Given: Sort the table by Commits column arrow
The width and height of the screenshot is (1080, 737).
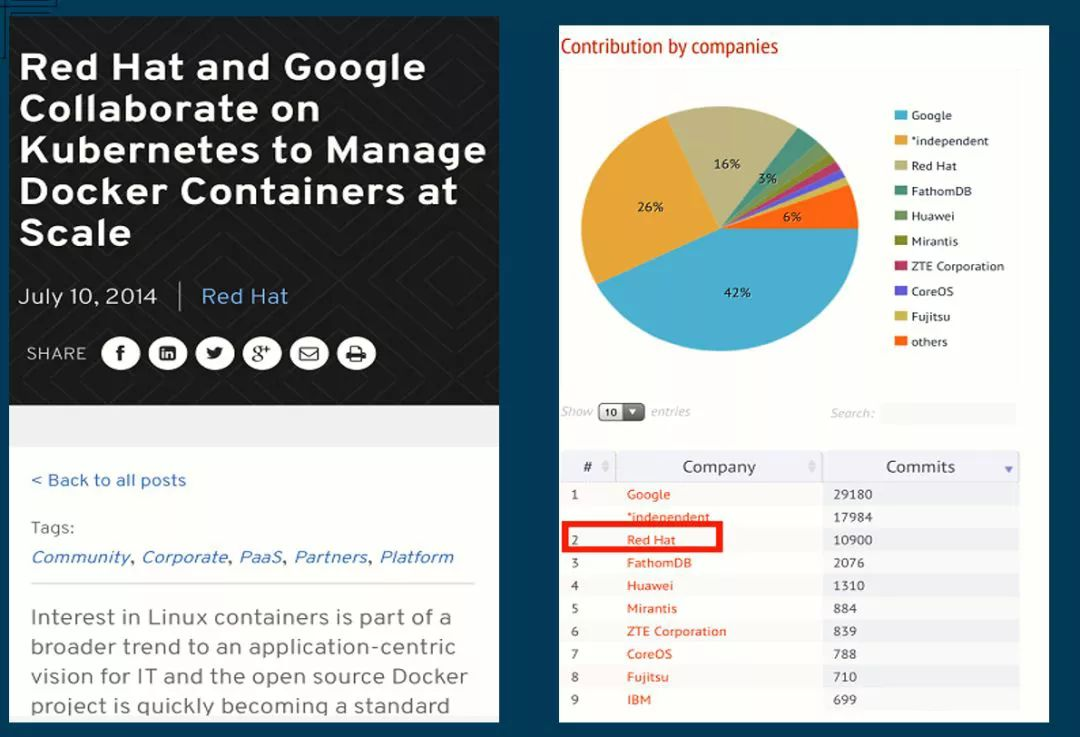Looking at the screenshot, I should [x=1009, y=468].
